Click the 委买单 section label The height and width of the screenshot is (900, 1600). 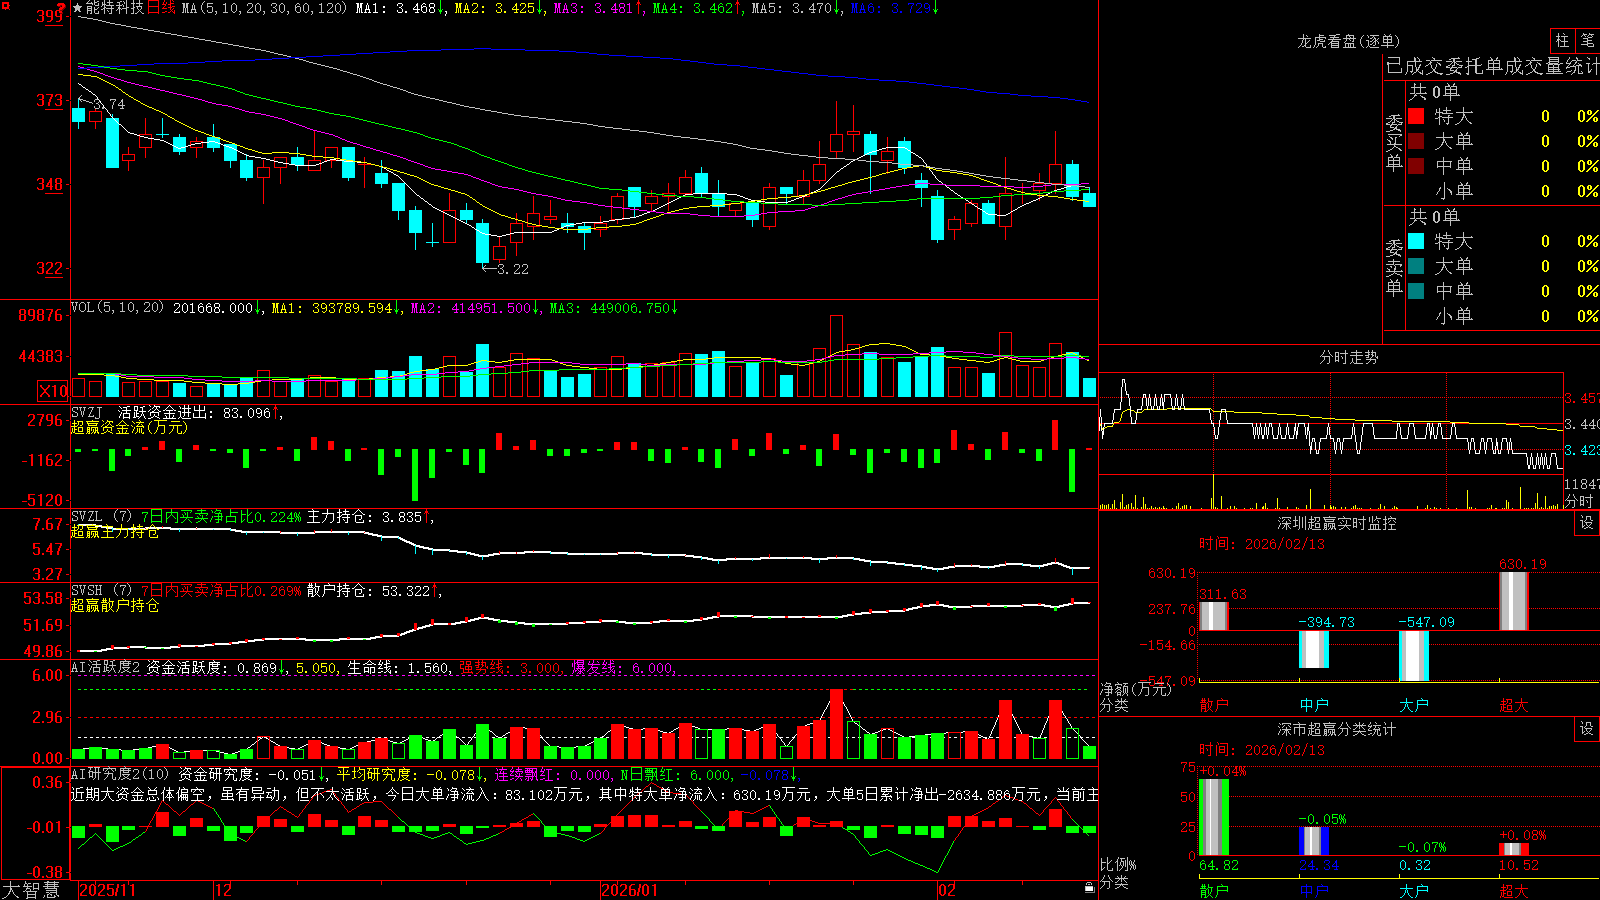(x=1394, y=143)
